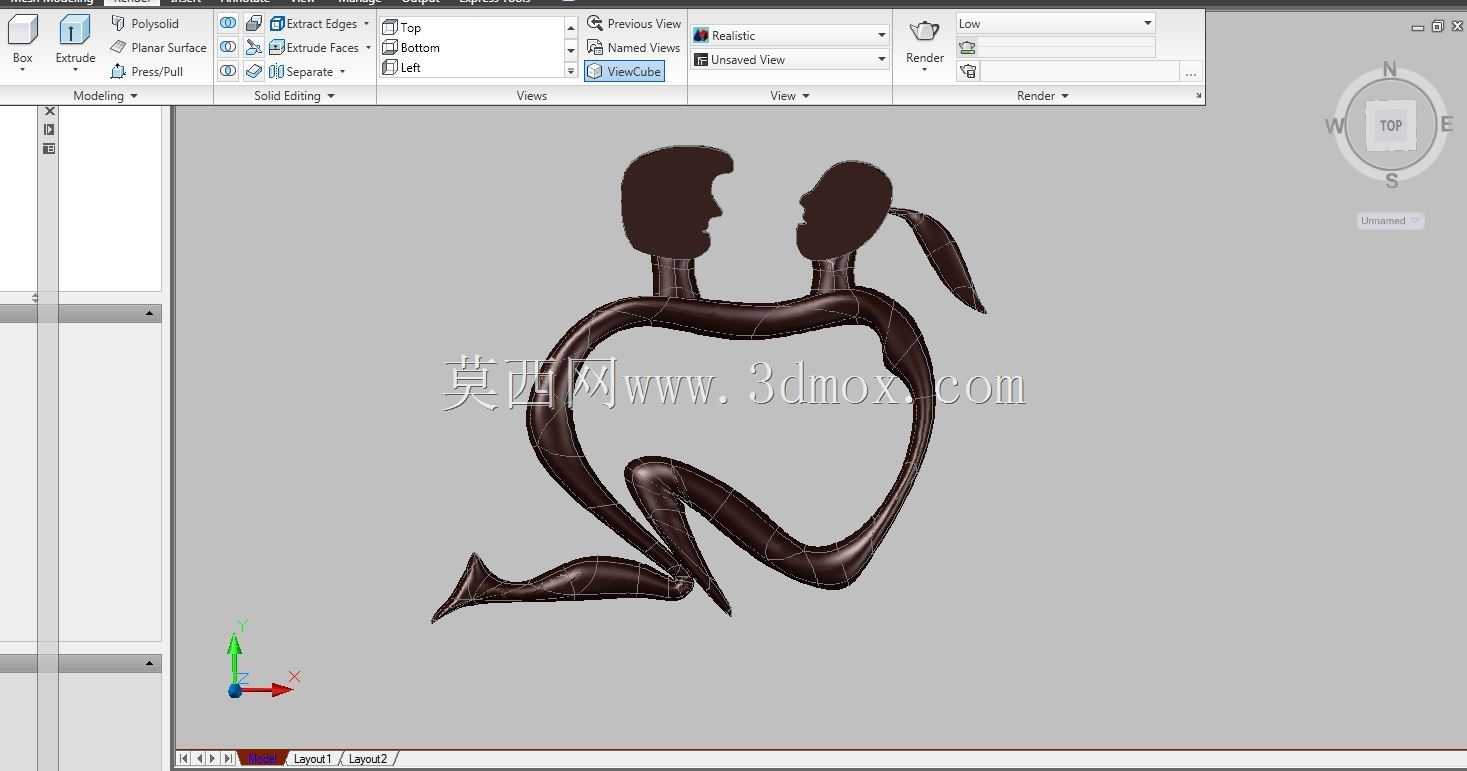
Task: Switch to the Model tab
Action: pos(262,759)
